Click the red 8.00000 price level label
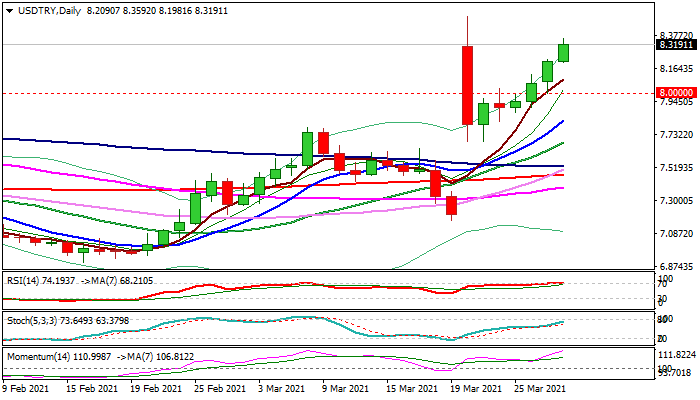Viewport: 700px width, 400px height. tap(676, 93)
